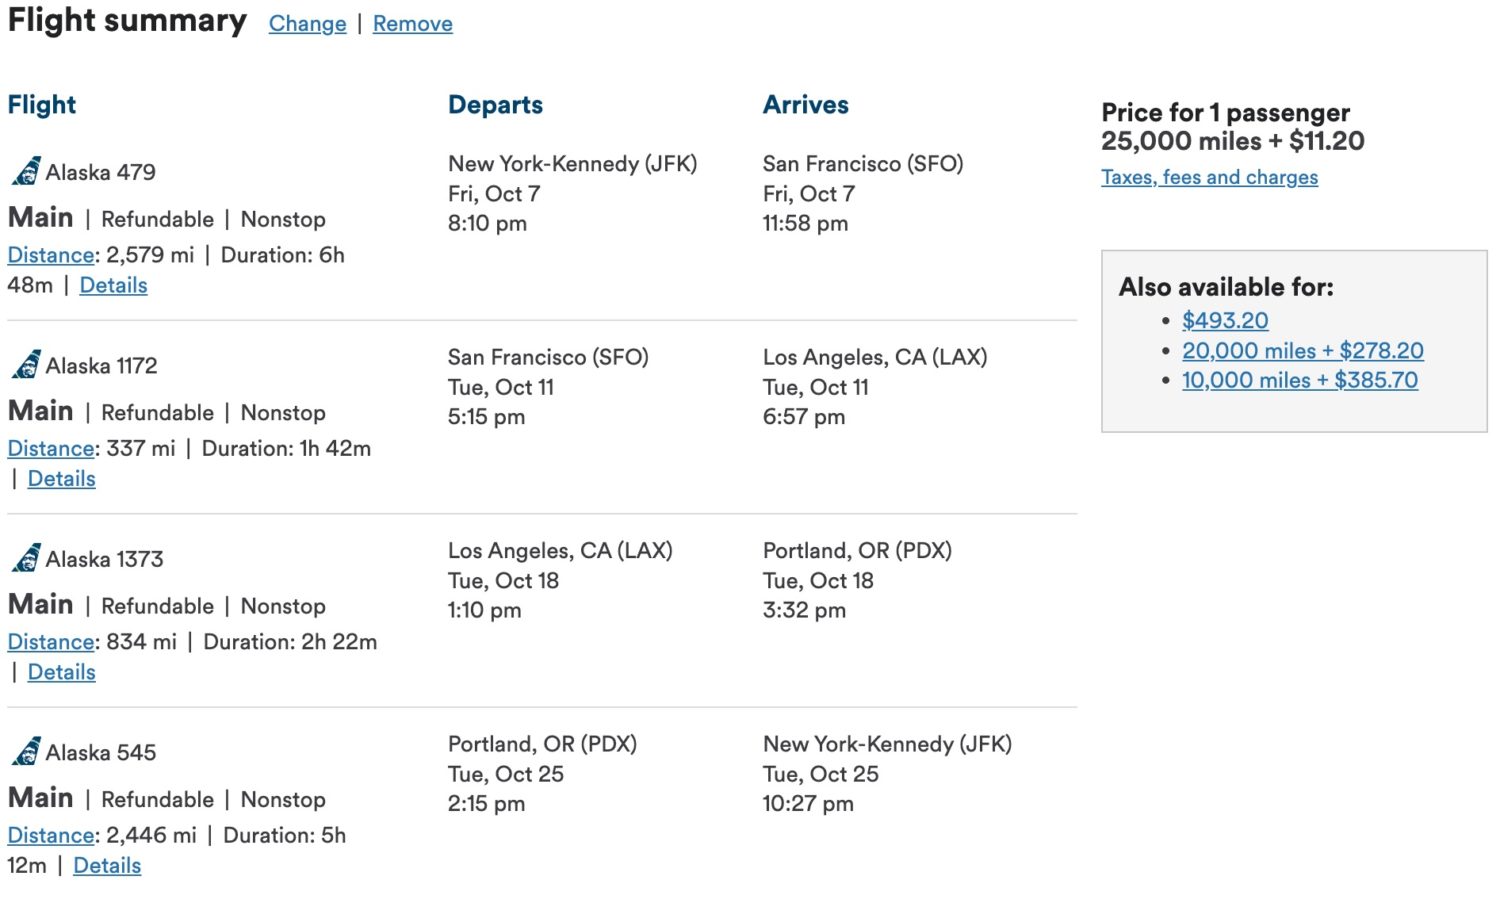Click the Alaska Airlines logo beside flight 1172
This screenshot has height=899, width=1500.
click(25, 364)
